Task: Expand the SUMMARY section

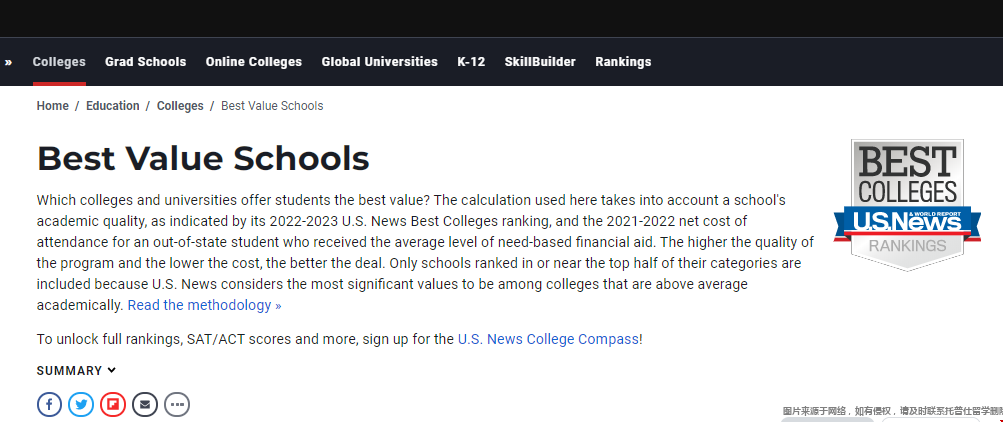Action: 76,371
